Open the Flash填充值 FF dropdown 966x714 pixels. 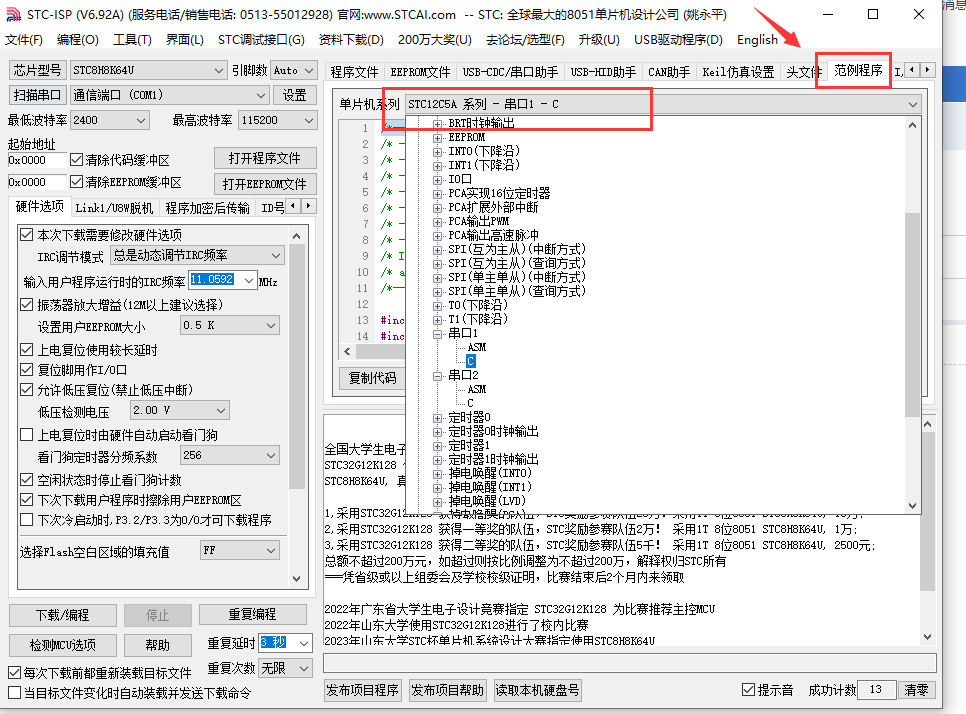coord(271,551)
